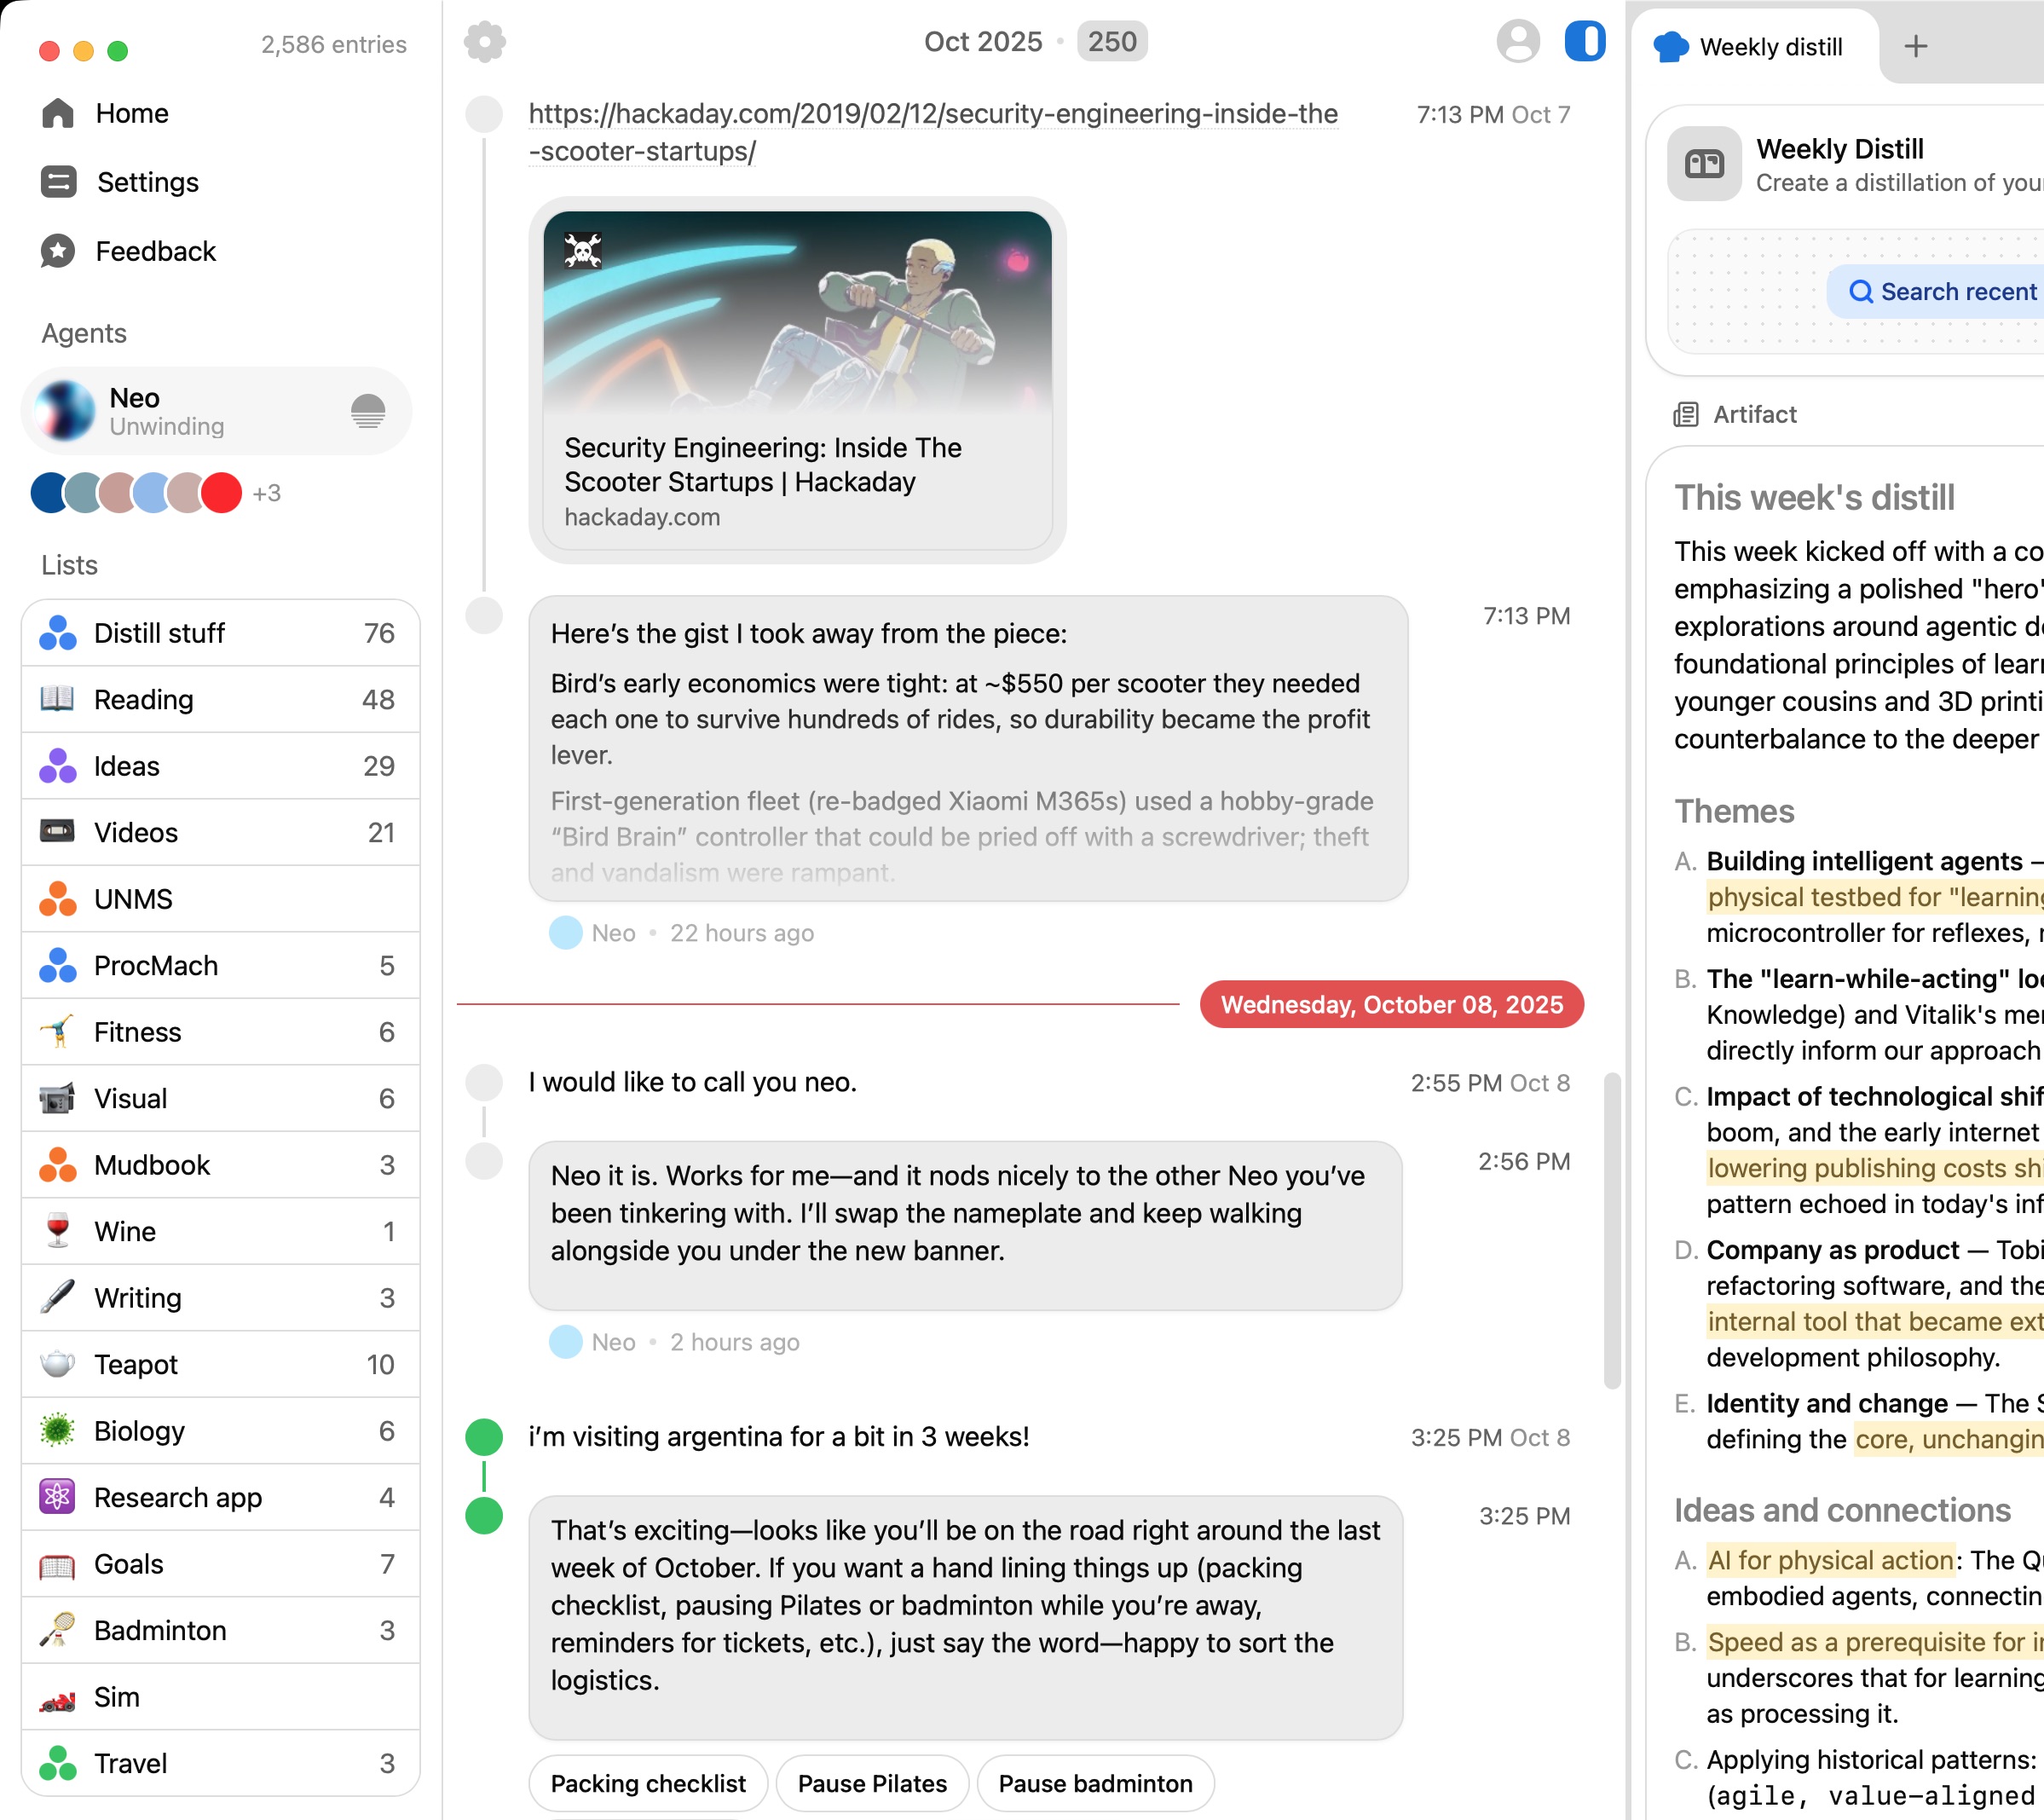The height and width of the screenshot is (1820, 2044).
Task: Click the Weekly Distill book icon
Action: coord(1703,164)
